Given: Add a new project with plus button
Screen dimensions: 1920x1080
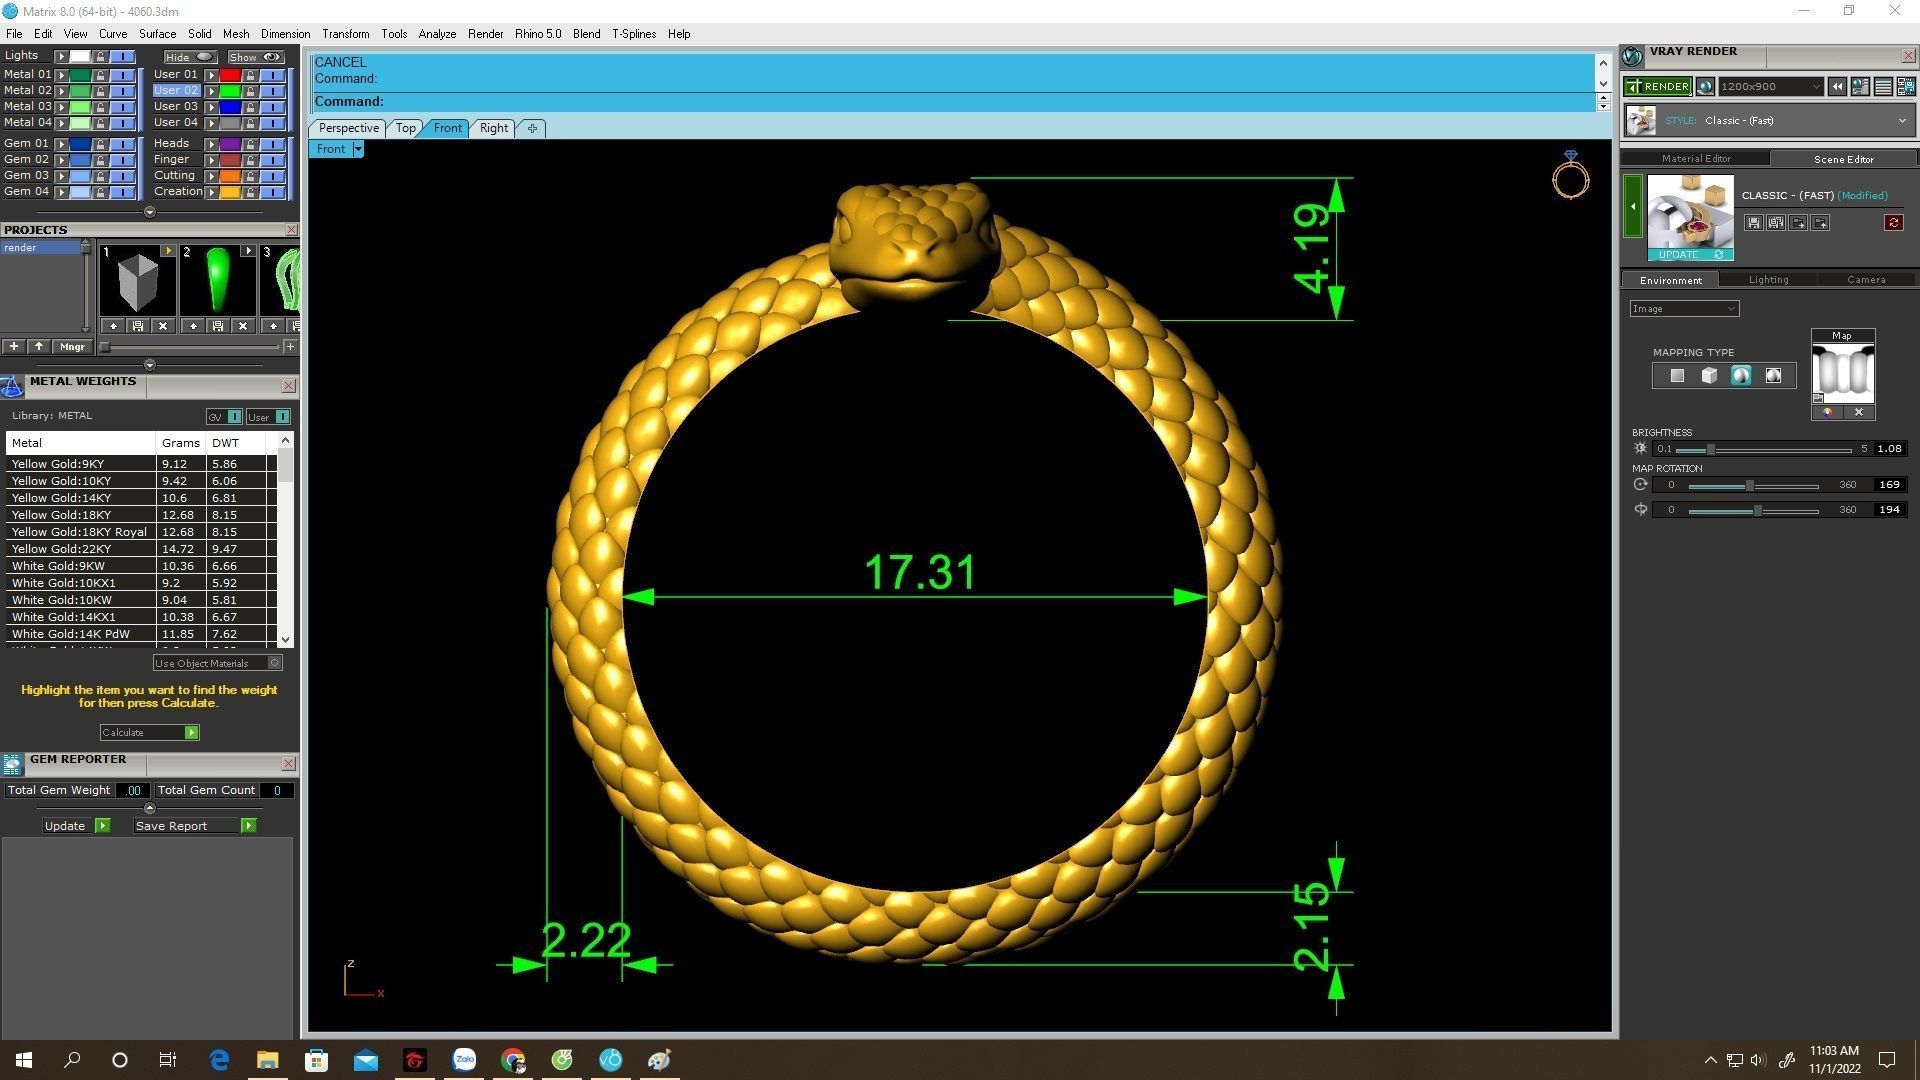Looking at the screenshot, I should tap(14, 347).
